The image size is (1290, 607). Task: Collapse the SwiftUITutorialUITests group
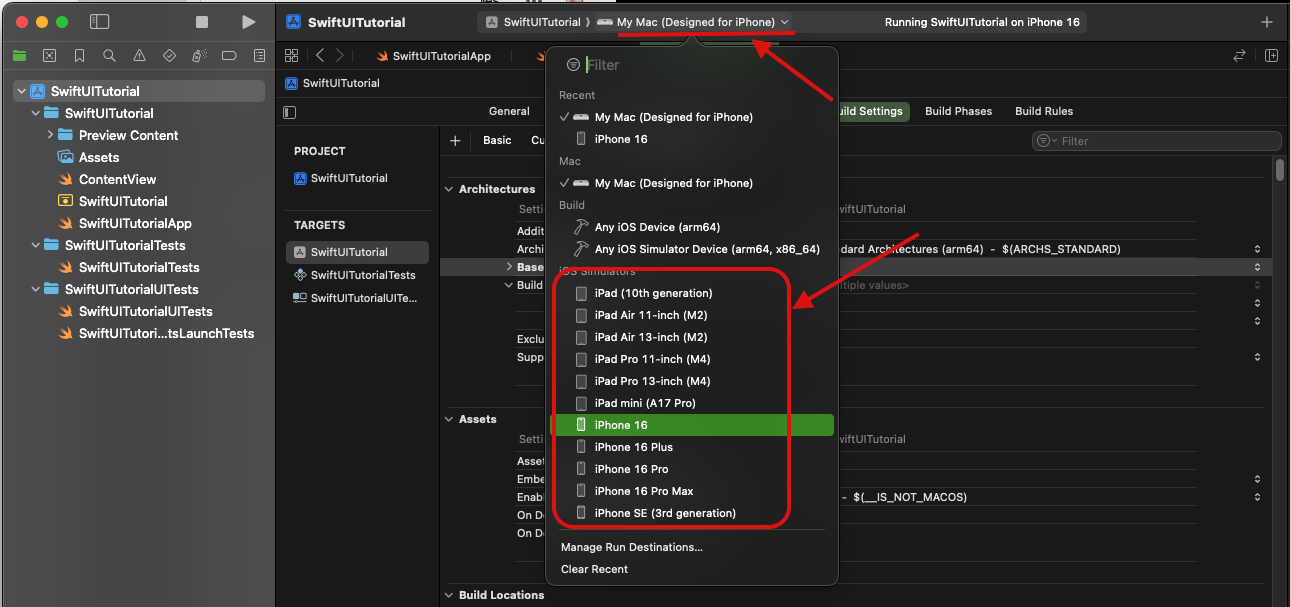click(x=36, y=289)
